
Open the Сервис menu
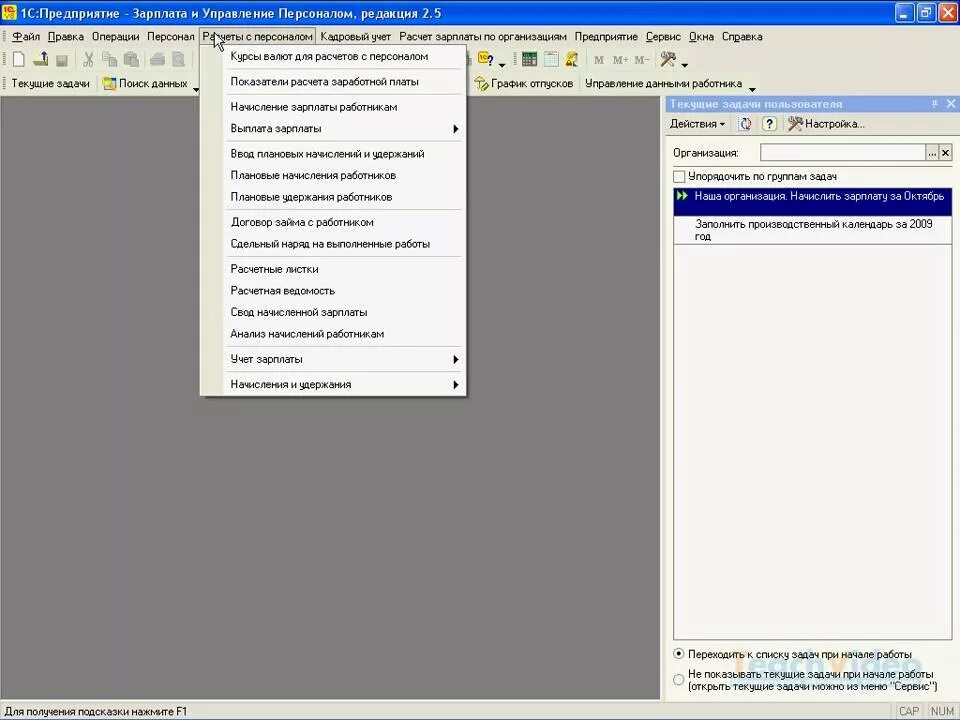[x=663, y=37]
